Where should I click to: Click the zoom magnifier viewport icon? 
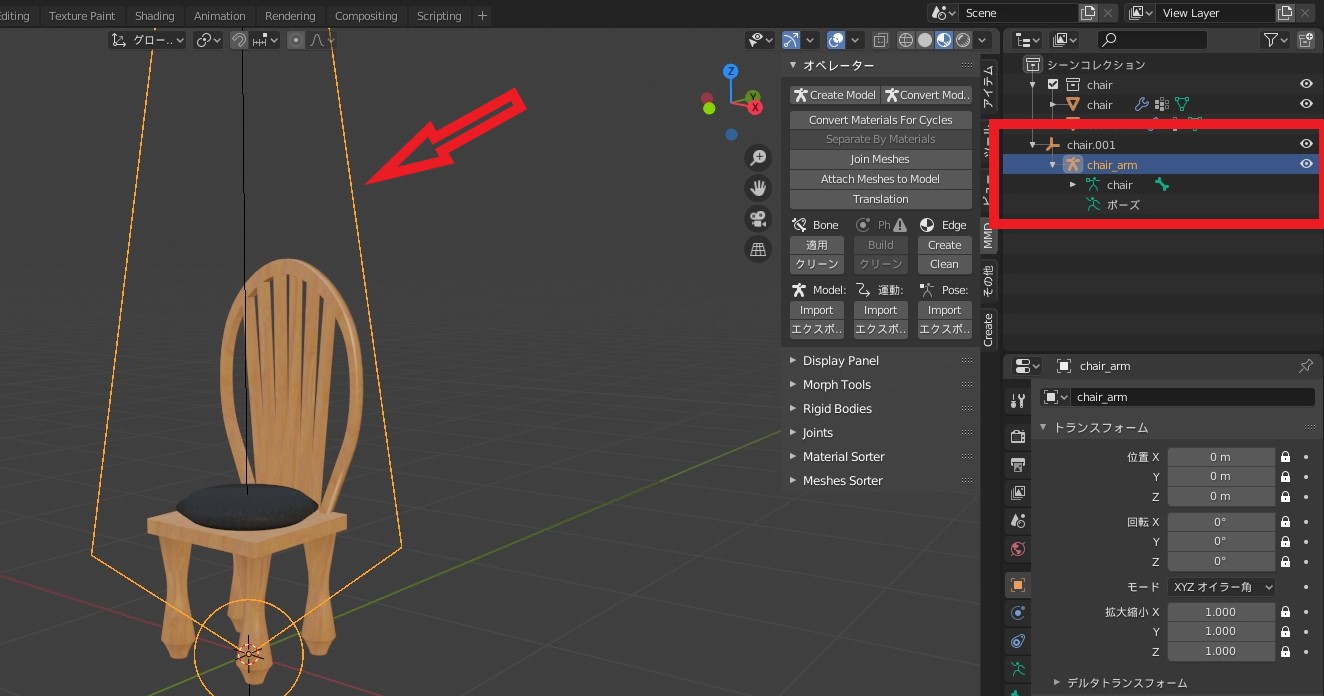(758, 158)
